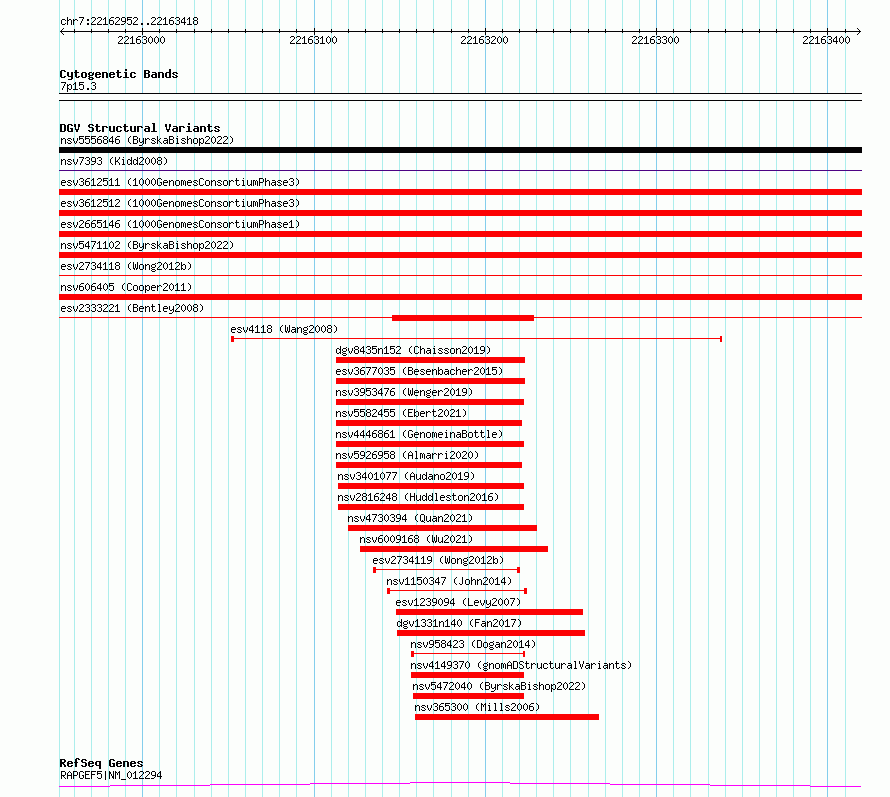Click the RAPGEF5|NM_012294 gene label
The width and height of the screenshot is (890, 797).
(x=111, y=775)
